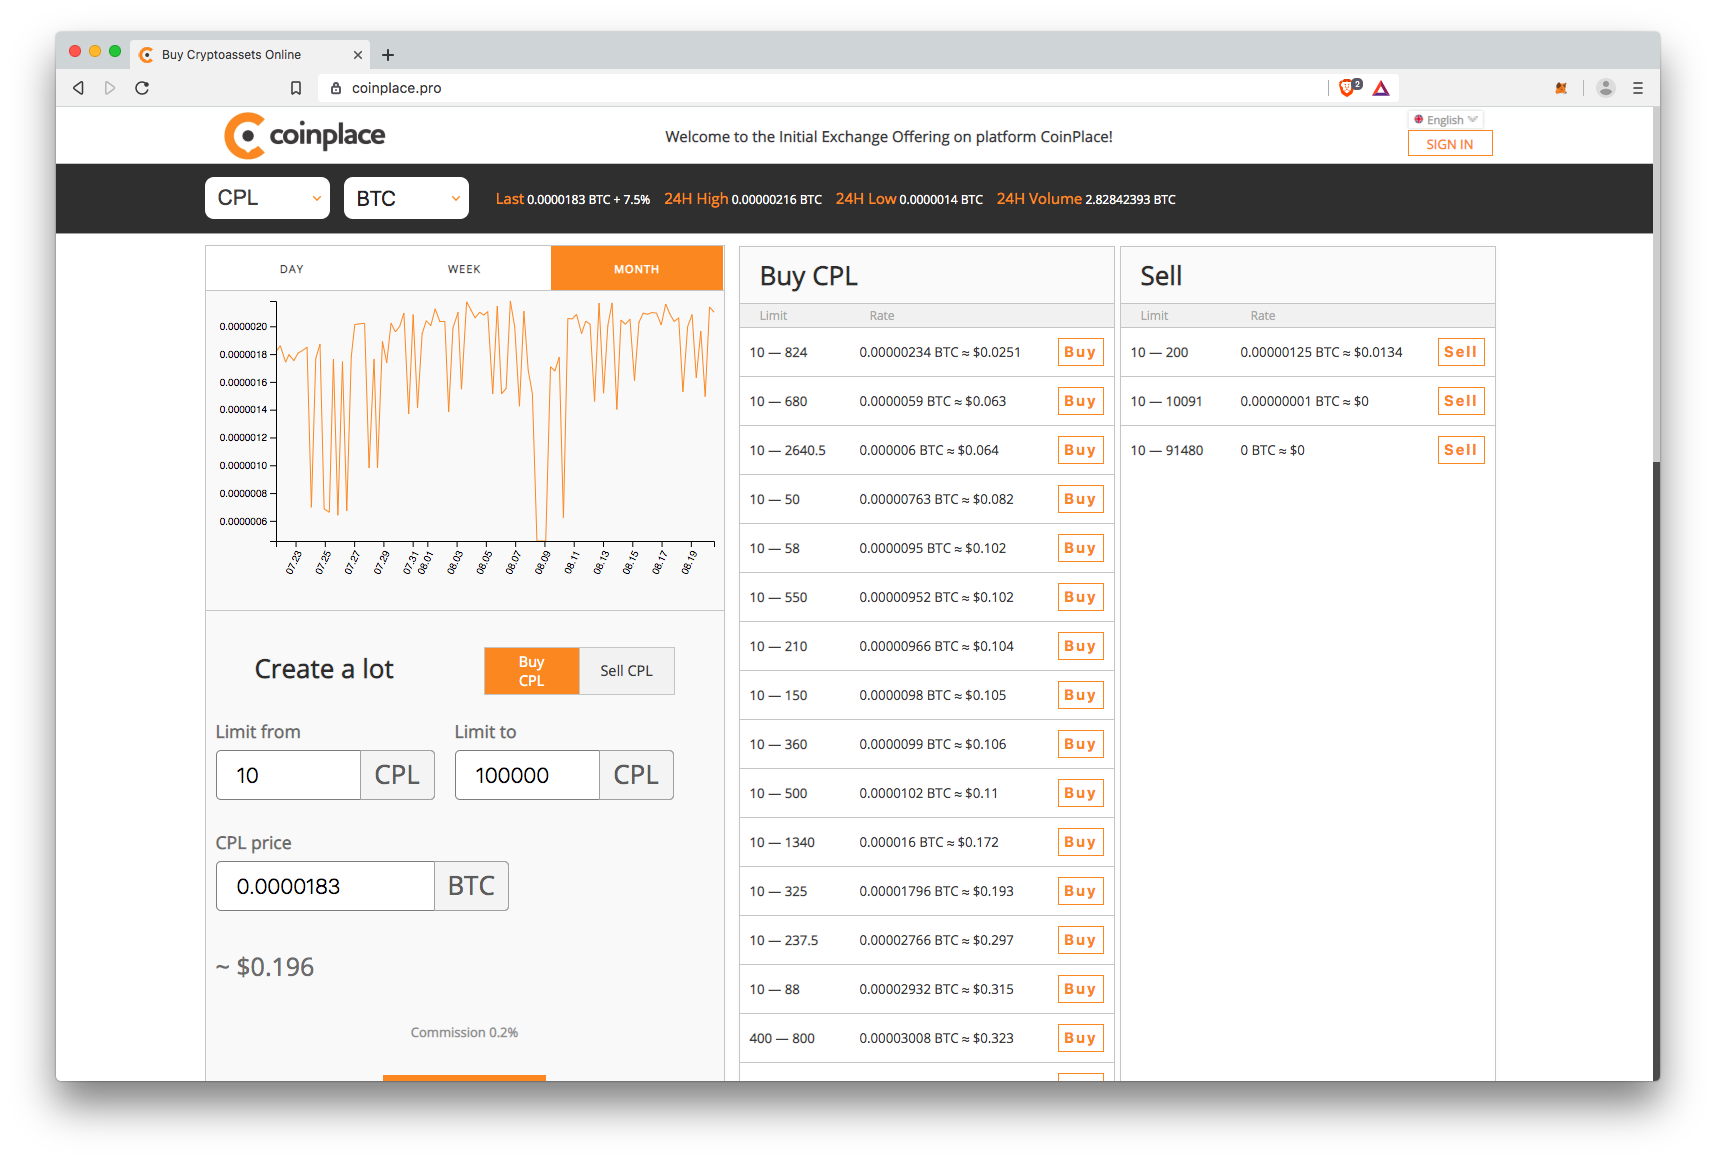Viewport: 1716px width, 1161px height.
Task: Click Buy for the 10 — 50 offer
Action: [1080, 499]
